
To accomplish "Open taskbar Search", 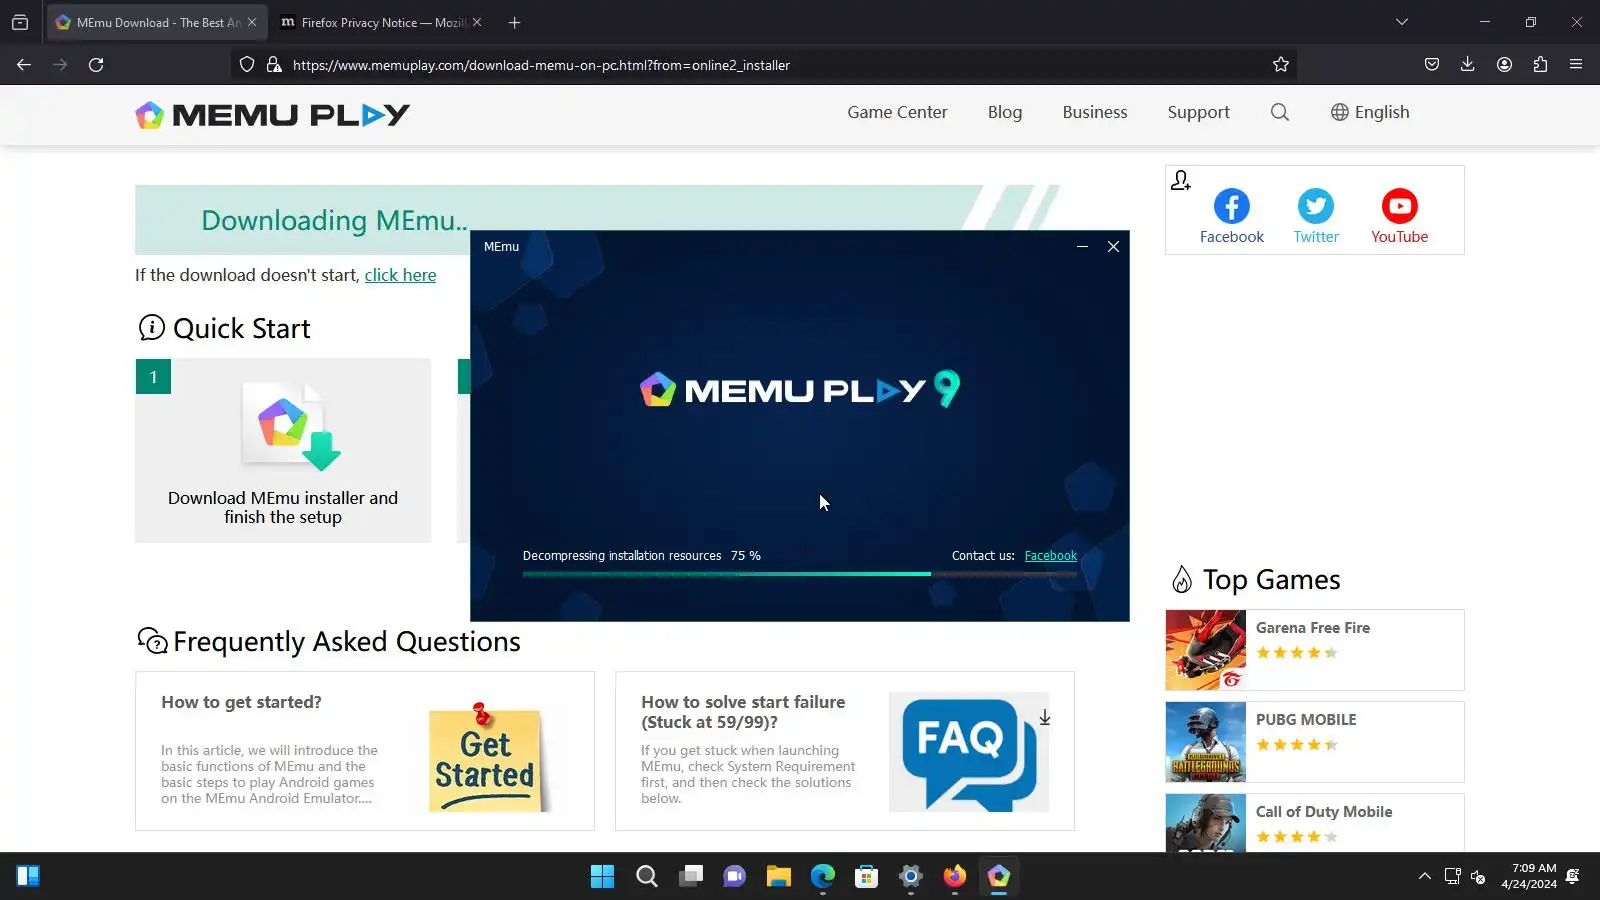I will (x=647, y=877).
